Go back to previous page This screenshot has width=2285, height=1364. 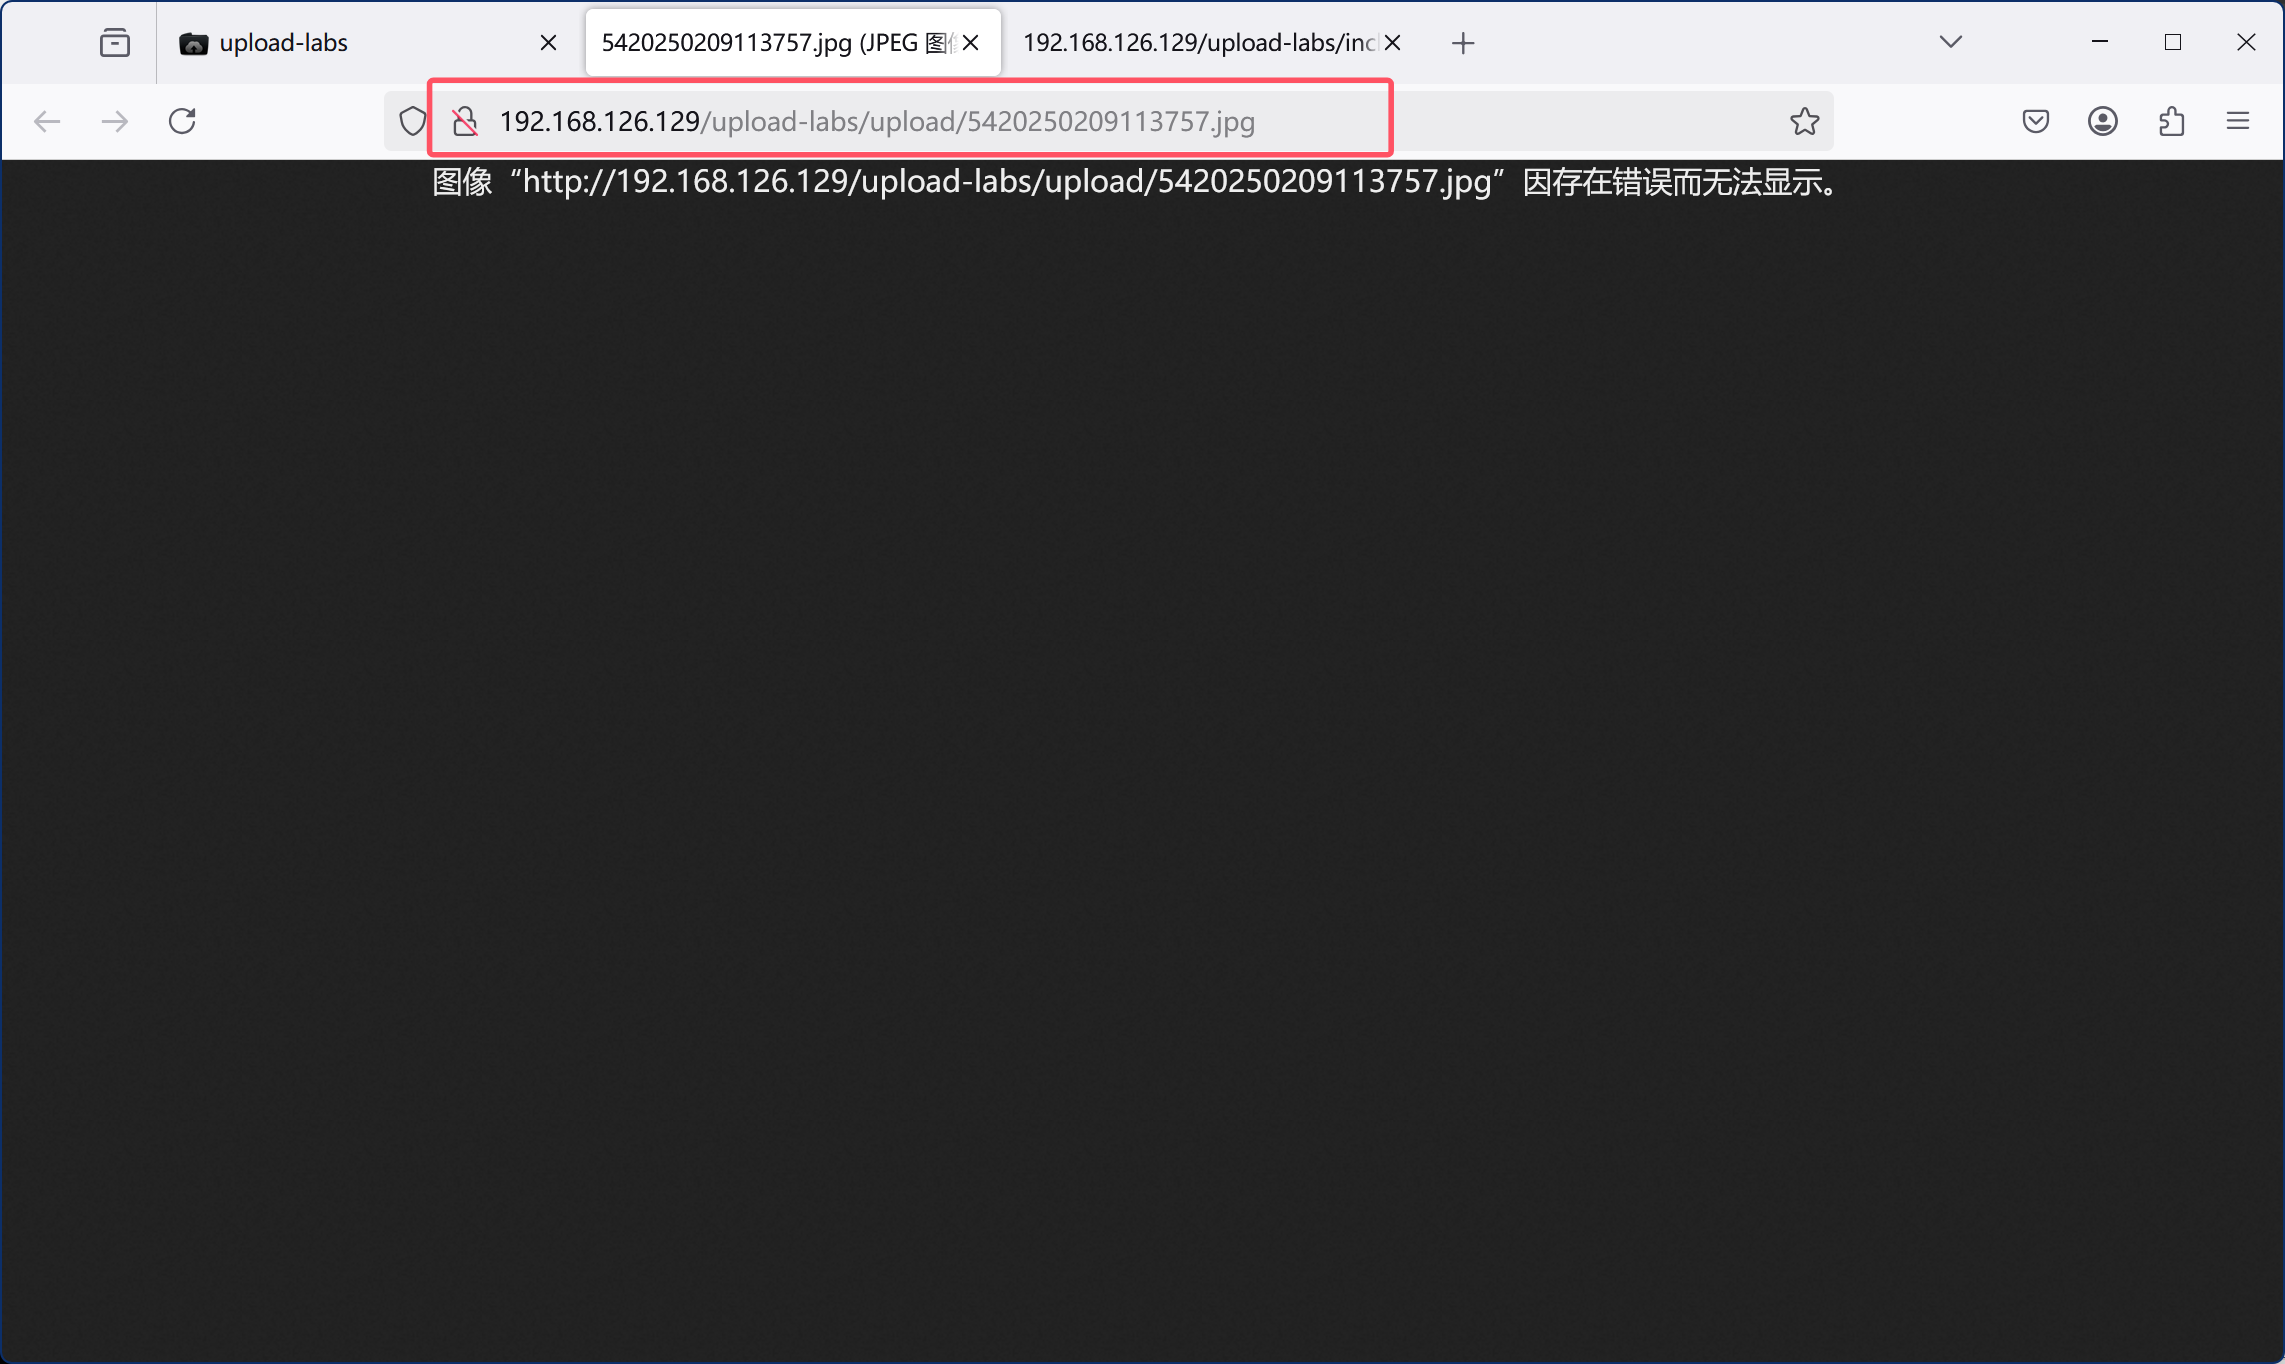[x=47, y=121]
